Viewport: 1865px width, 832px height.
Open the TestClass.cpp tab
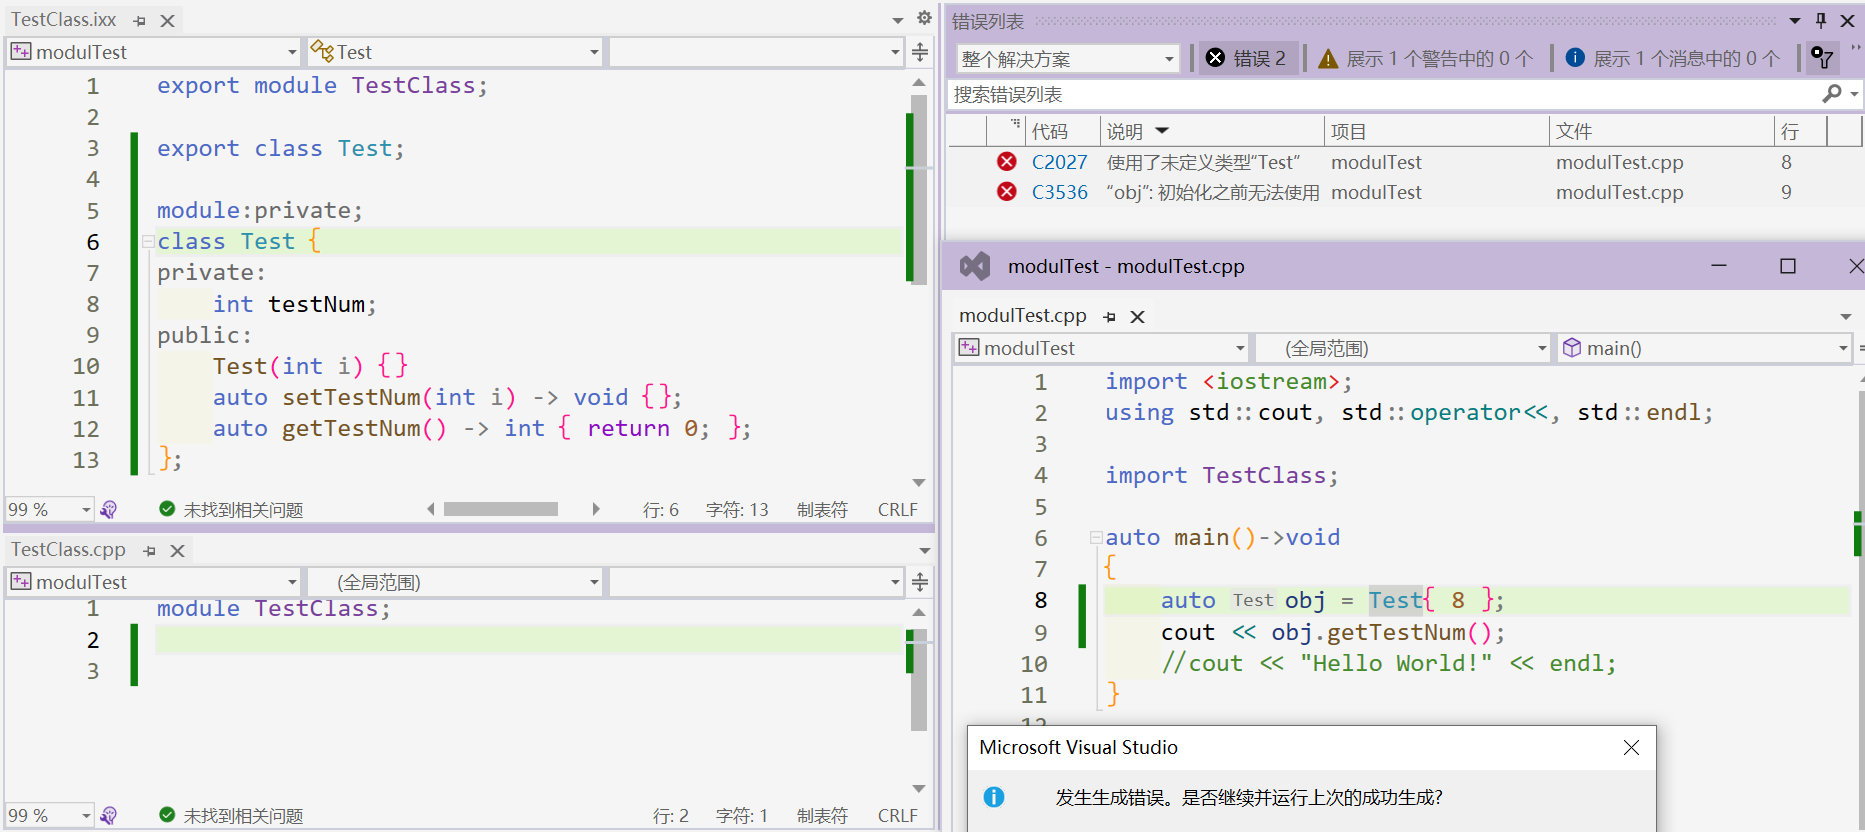[68, 550]
